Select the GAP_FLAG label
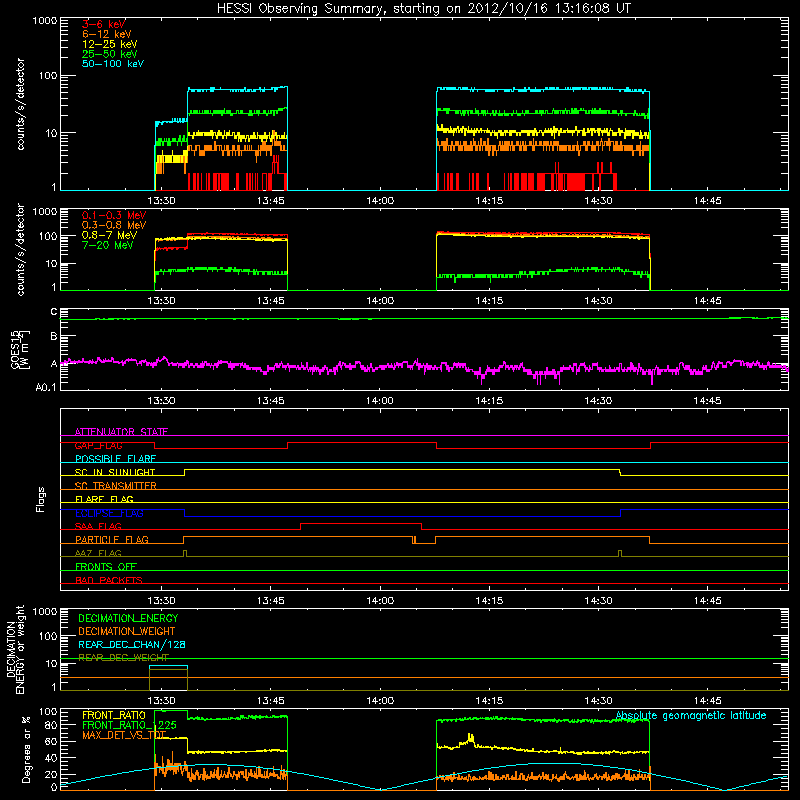Viewport: 800px width, 800px height. point(98,445)
